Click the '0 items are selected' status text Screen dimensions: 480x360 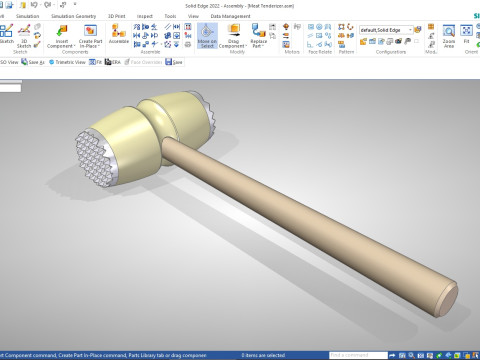(263, 355)
